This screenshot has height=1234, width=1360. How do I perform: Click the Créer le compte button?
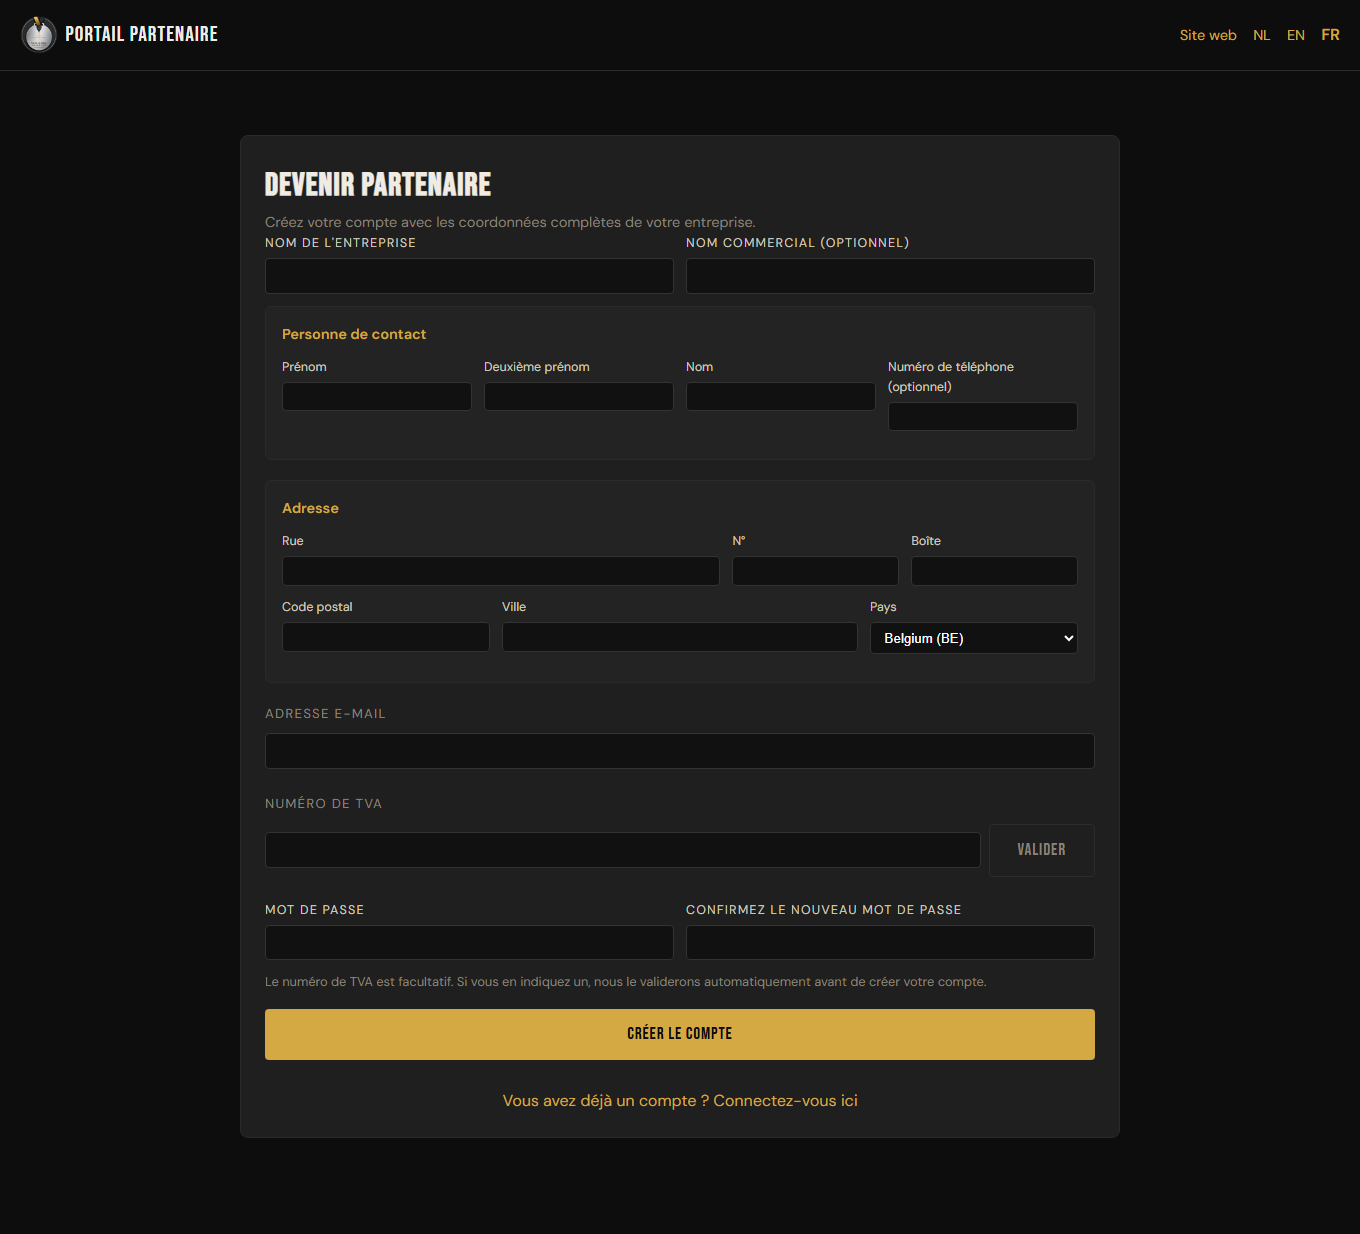680,1034
